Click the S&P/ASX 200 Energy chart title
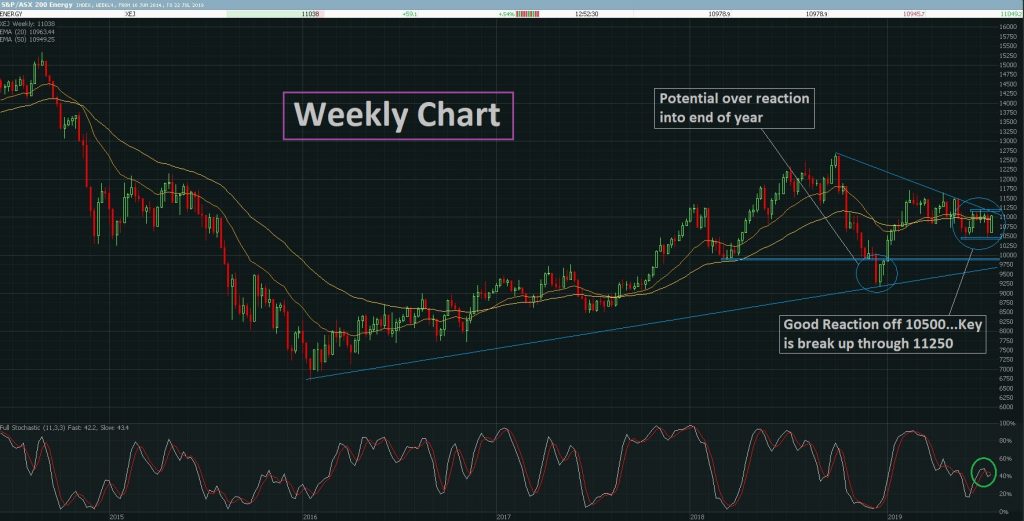This screenshot has height=521, width=1024. pos(36,5)
